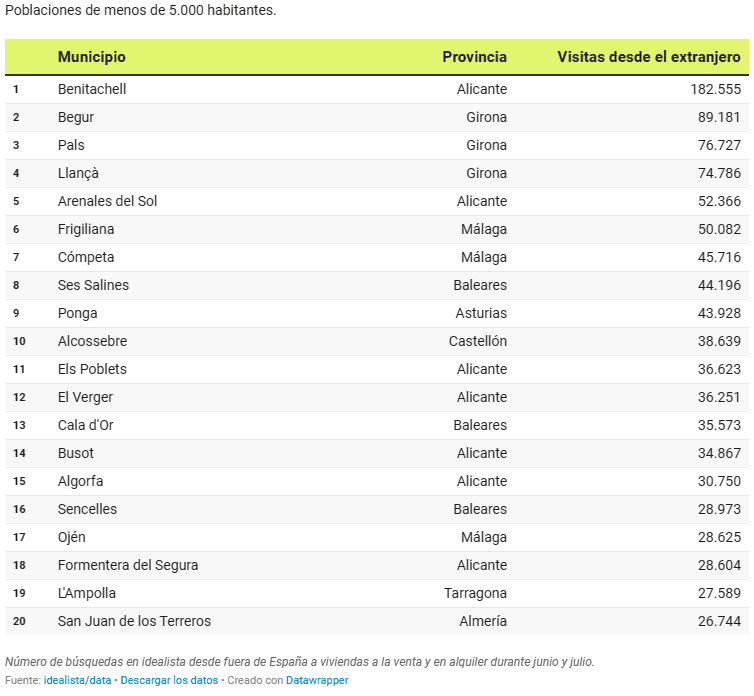This screenshot has width=754, height=696.
Task: Click the 43.928 visits value for Ponga
Action: tap(719, 313)
